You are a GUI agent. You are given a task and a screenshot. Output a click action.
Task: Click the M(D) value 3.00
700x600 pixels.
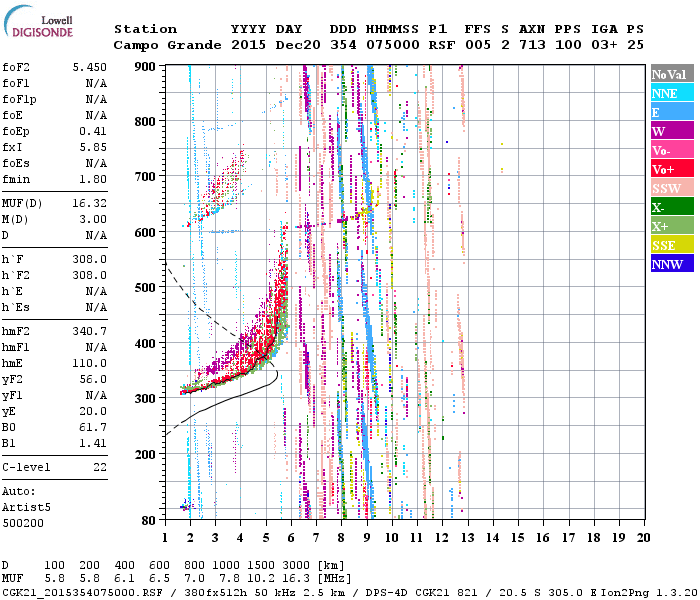pyautogui.click(x=93, y=220)
